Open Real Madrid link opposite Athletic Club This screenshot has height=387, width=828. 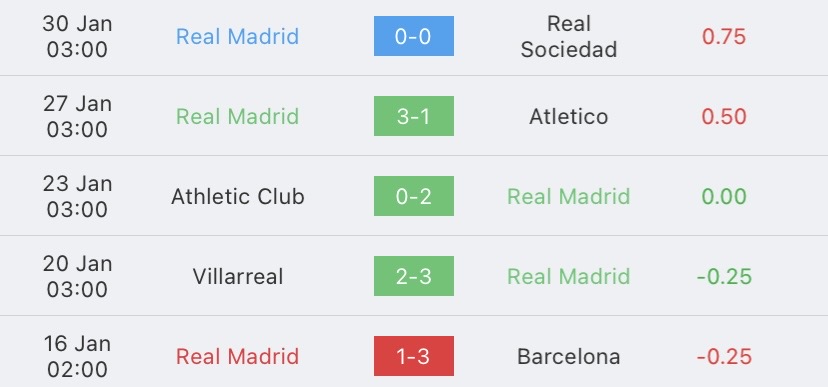click(569, 196)
